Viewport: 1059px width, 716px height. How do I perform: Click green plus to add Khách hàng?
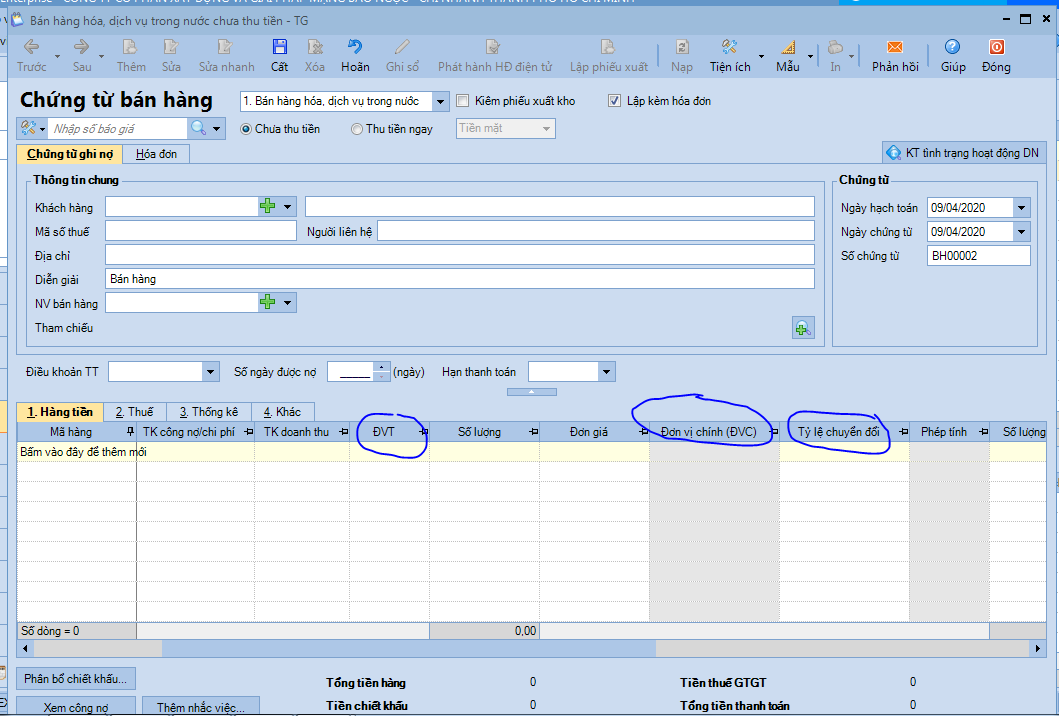(x=268, y=206)
